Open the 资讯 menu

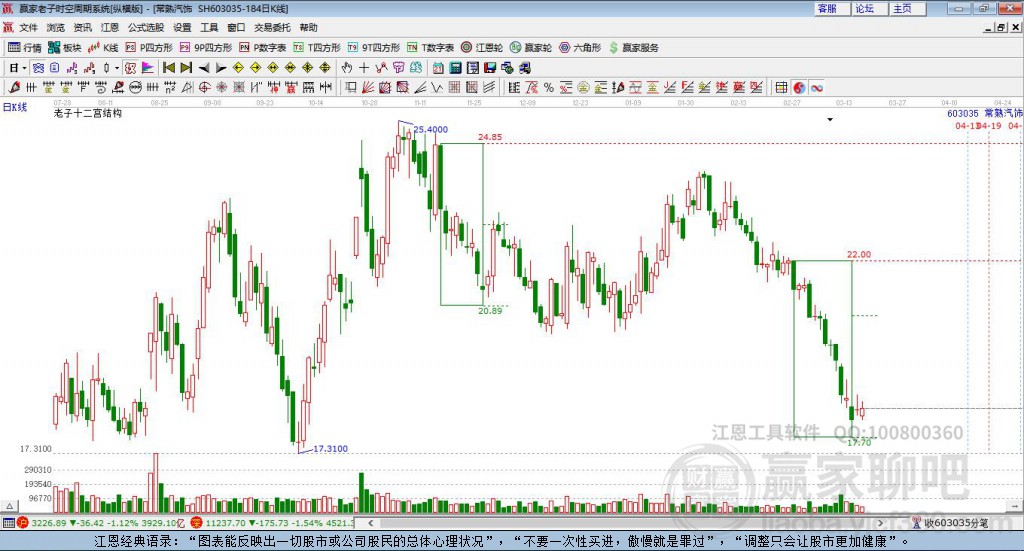coord(82,27)
